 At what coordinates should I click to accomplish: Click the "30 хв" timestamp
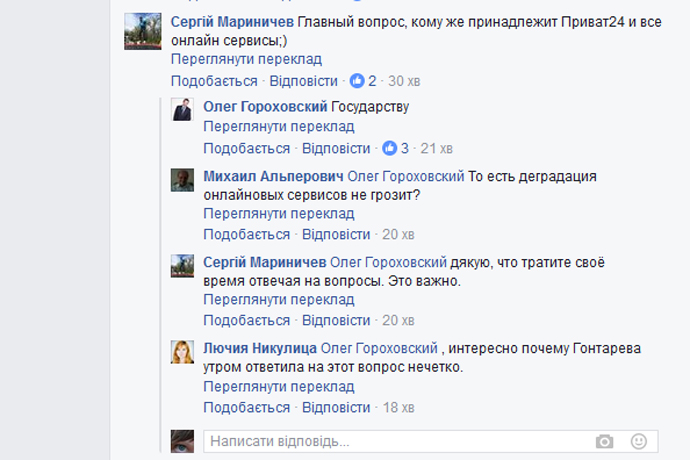point(403,81)
